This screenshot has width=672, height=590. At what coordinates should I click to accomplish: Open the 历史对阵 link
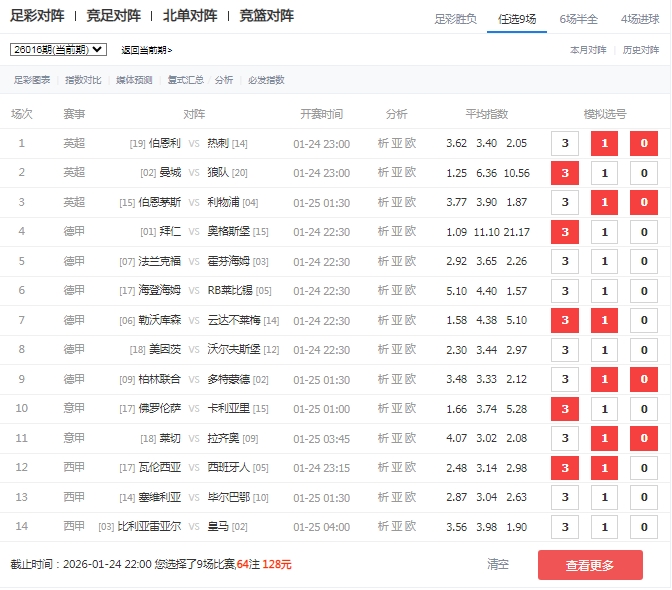click(x=641, y=49)
